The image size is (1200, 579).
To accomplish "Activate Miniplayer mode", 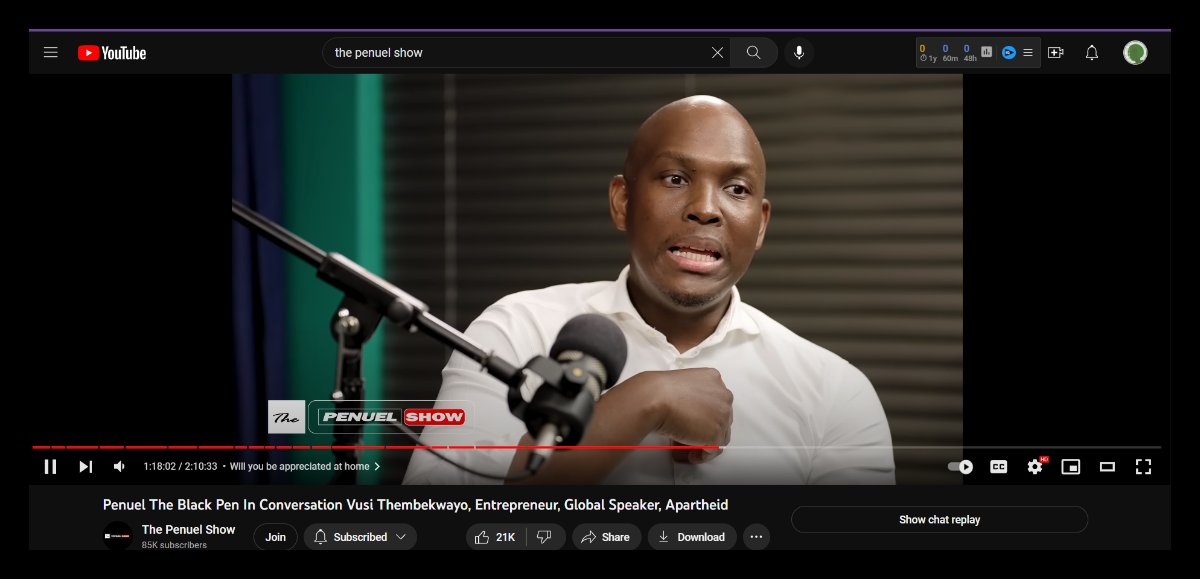I will (1070, 466).
